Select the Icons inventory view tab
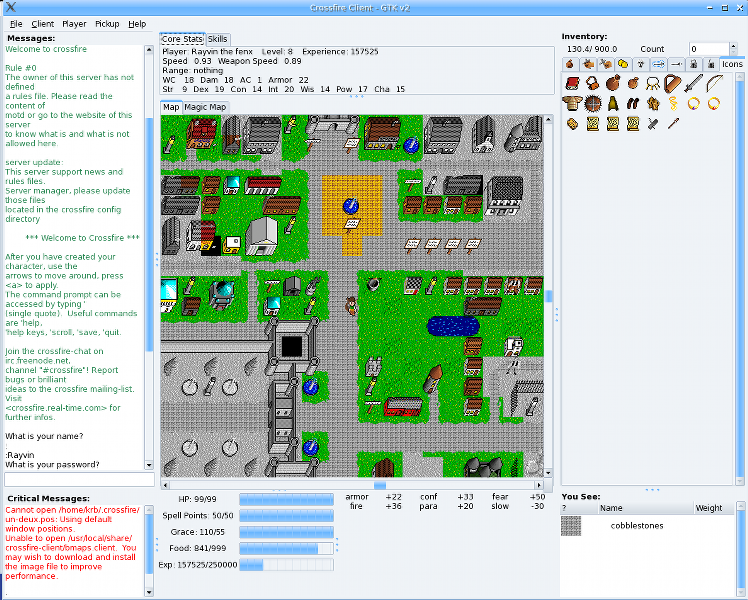748x600 pixels. [x=732, y=64]
